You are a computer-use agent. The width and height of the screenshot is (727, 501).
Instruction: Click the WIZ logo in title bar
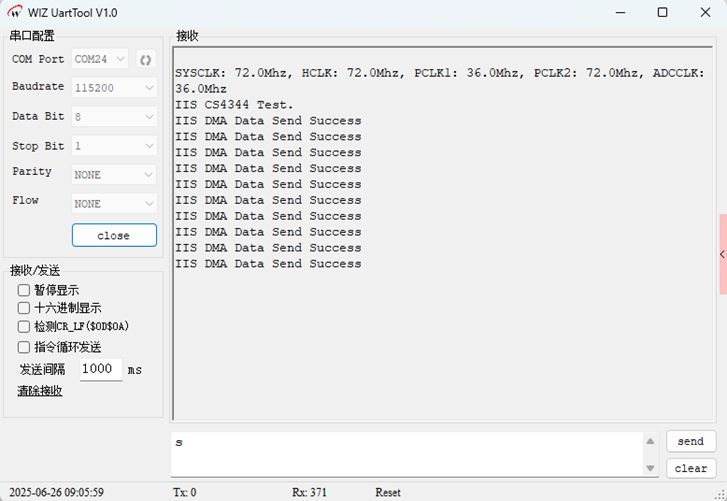[16, 12]
